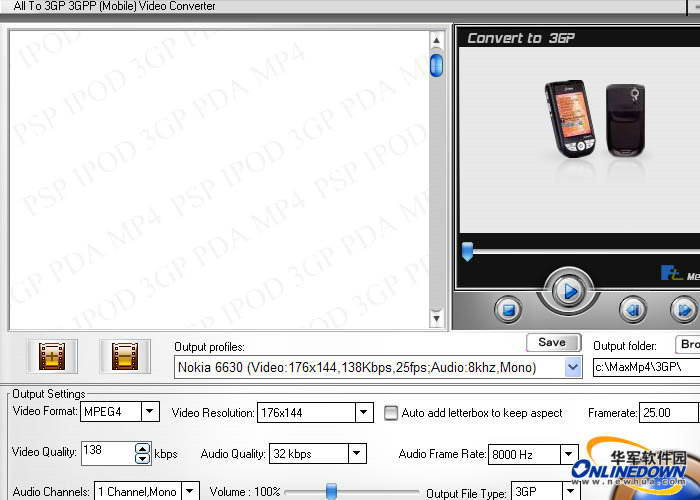Increase Video Quality with the up arrow
The height and width of the screenshot is (500, 700).
pos(142,448)
